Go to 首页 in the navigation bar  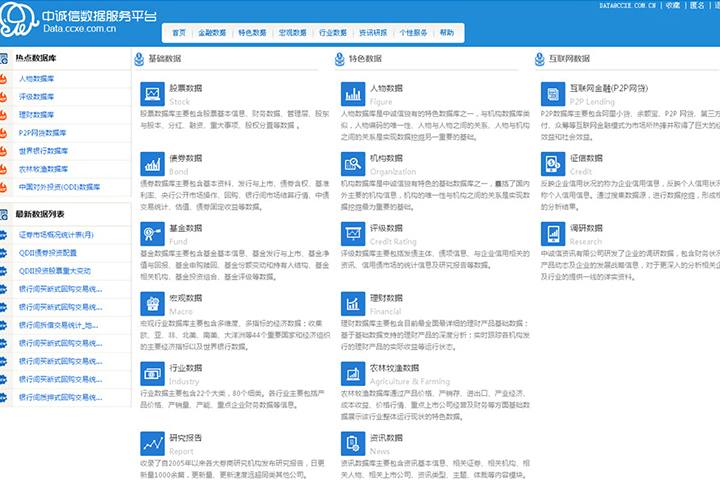(x=179, y=33)
